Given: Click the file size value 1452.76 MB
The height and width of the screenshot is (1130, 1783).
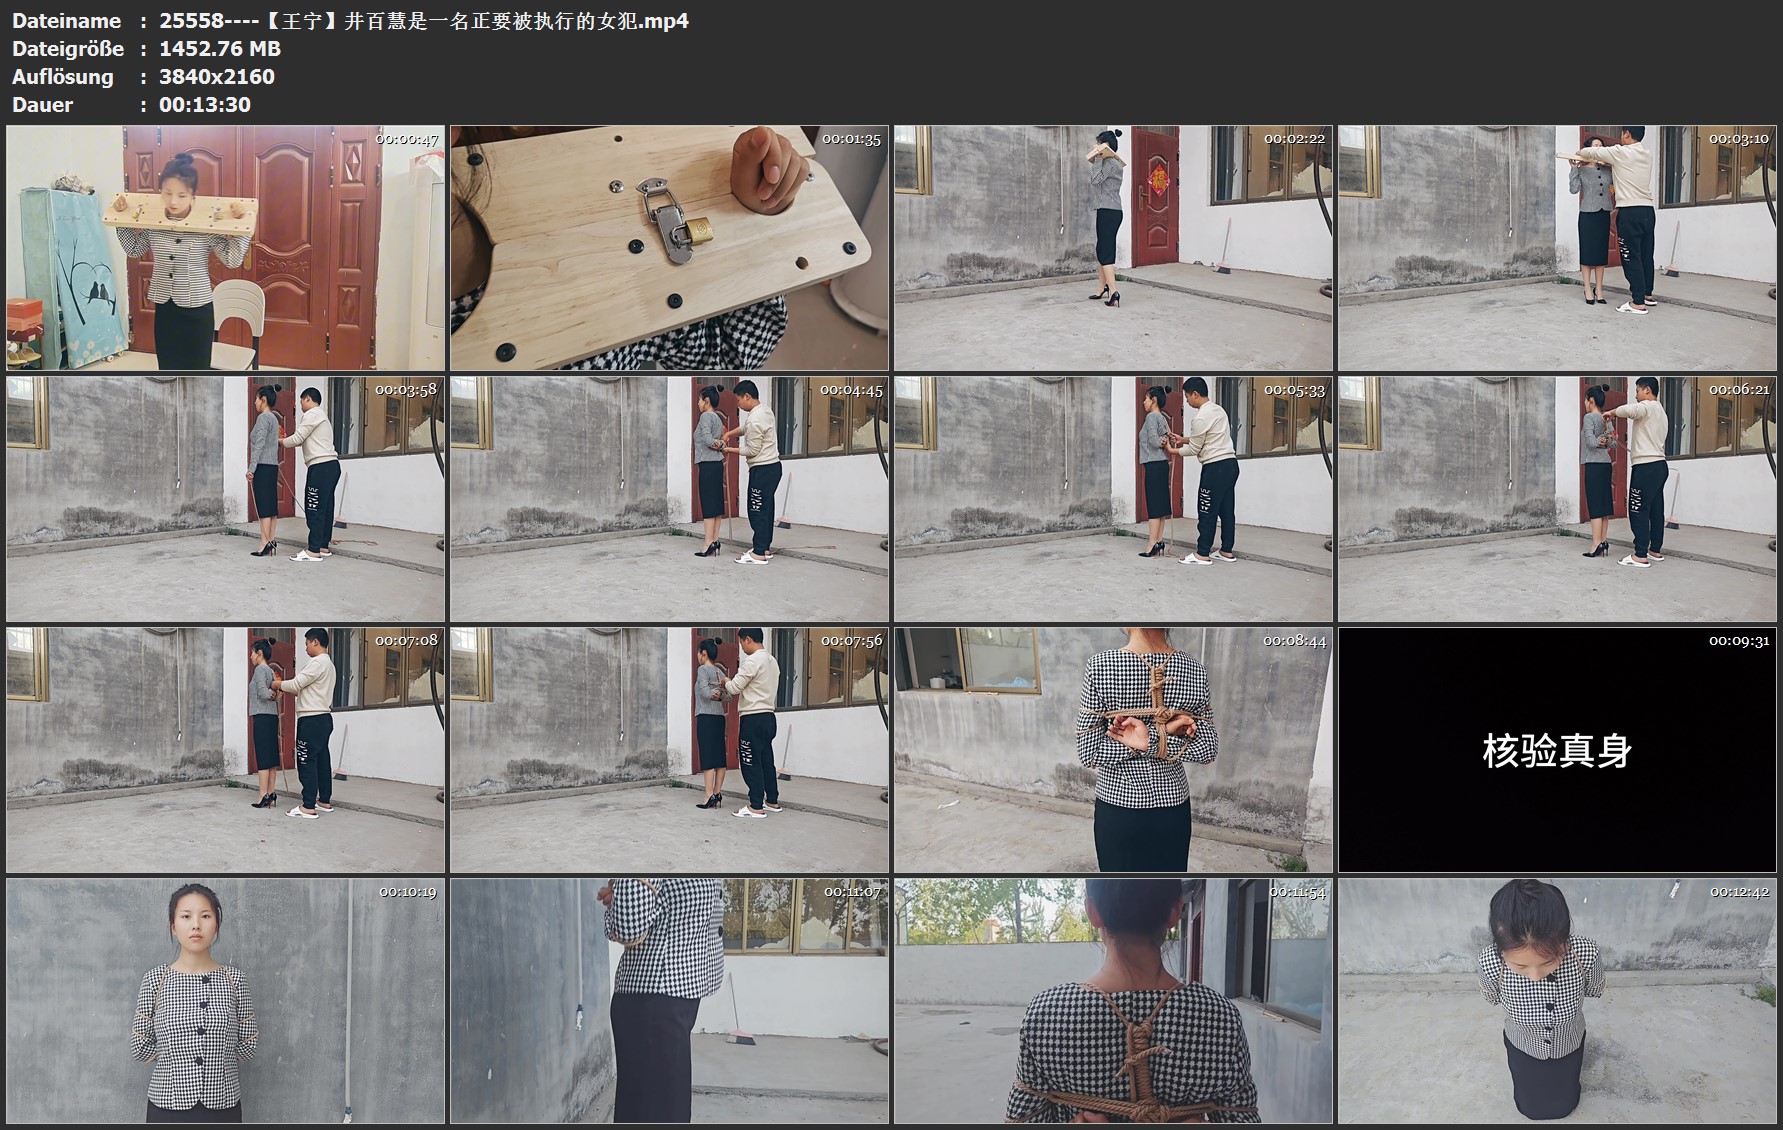Looking at the screenshot, I should [220, 49].
